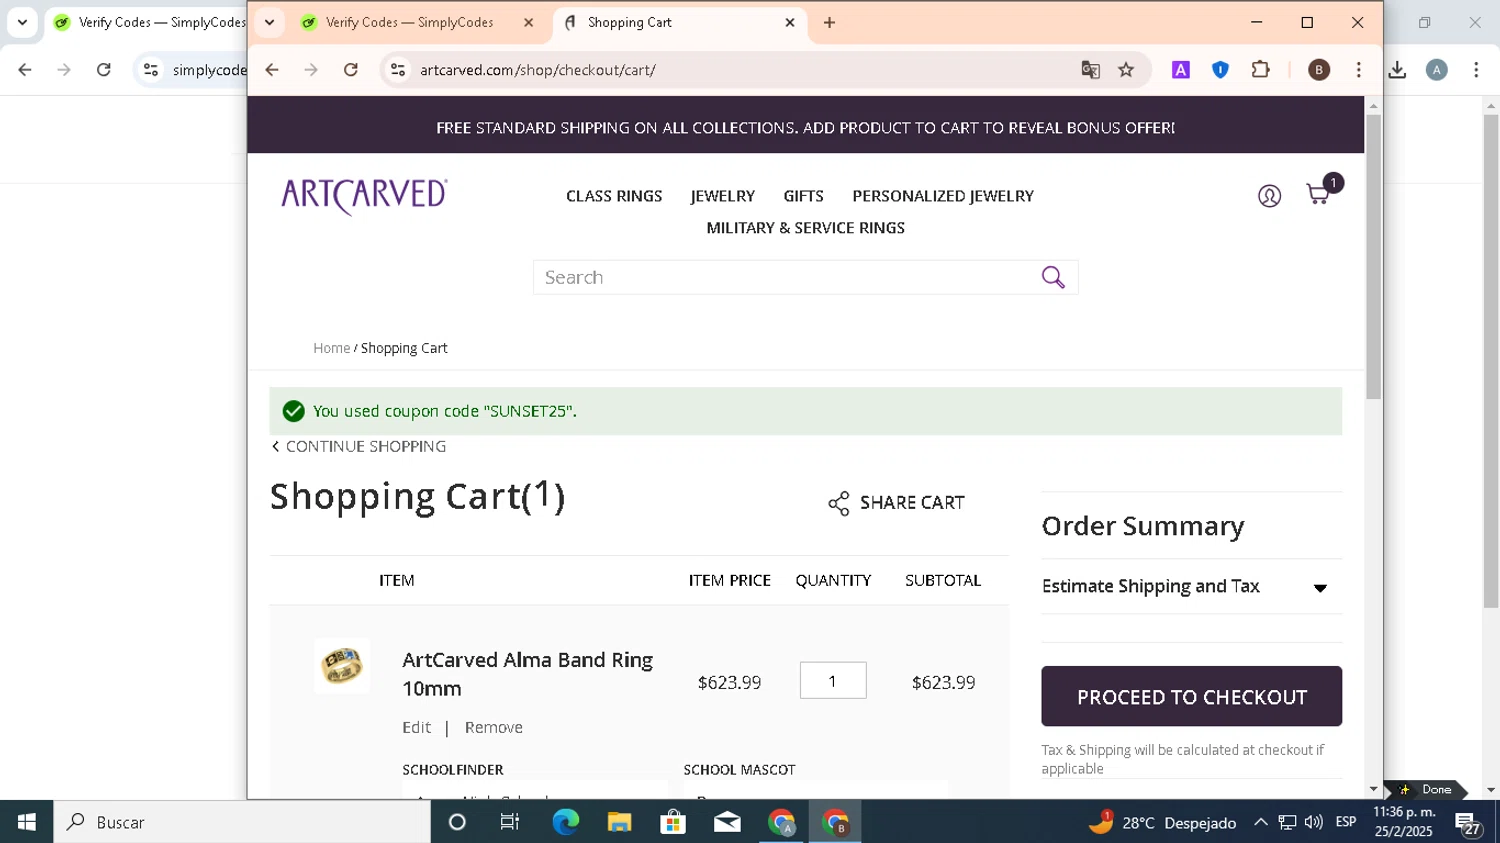Image resolution: width=1500 pixels, height=843 pixels.
Task: Open Class Rings menu
Action: pos(614,196)
